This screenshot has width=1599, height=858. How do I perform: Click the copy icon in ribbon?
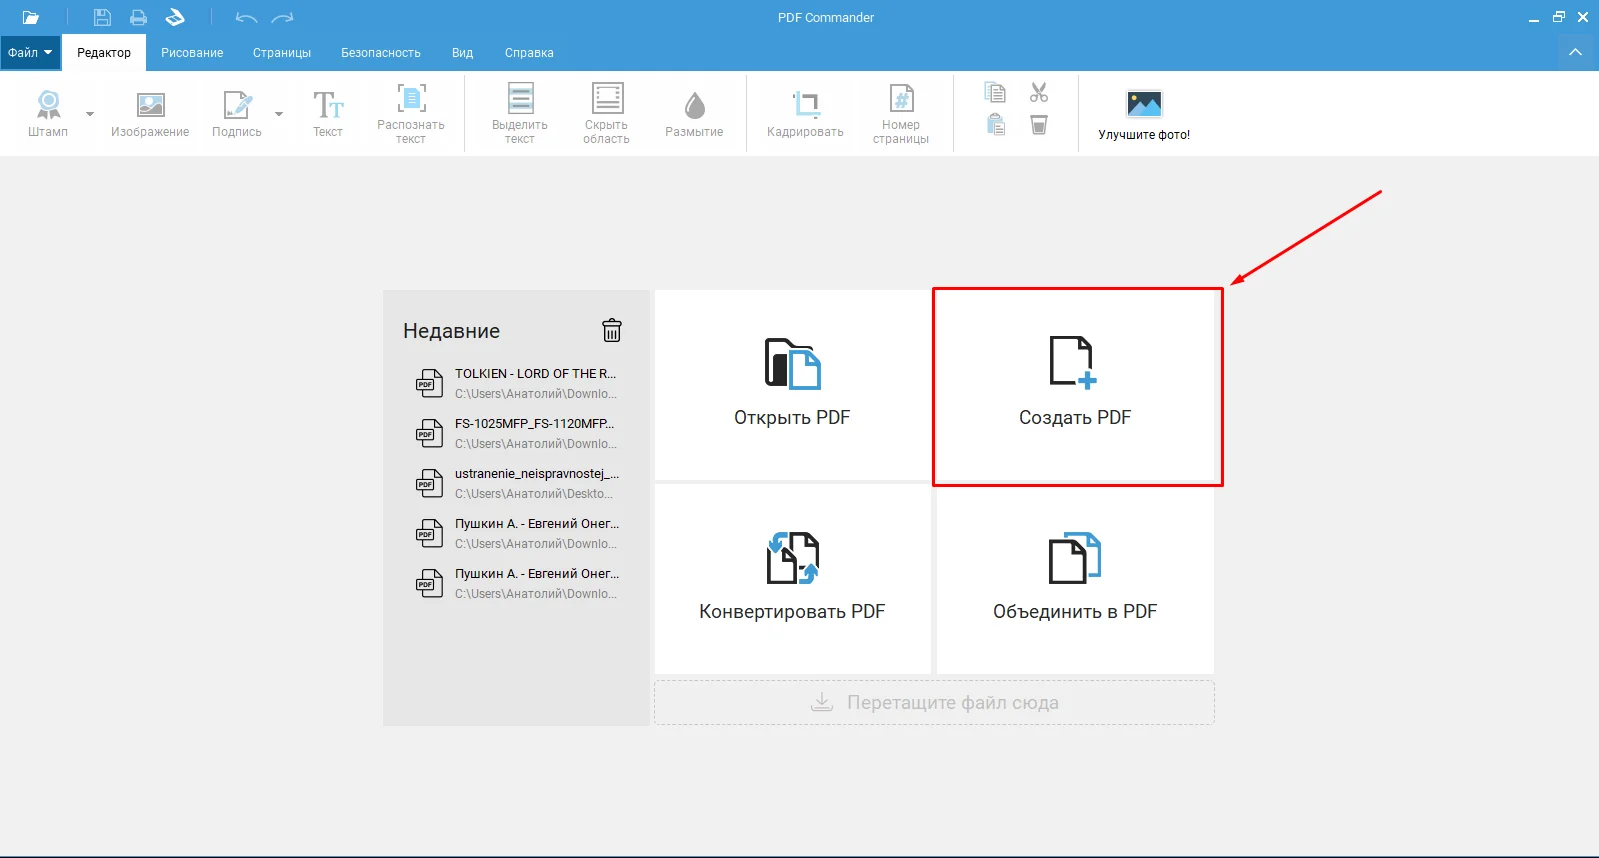[x=995, y=93]
